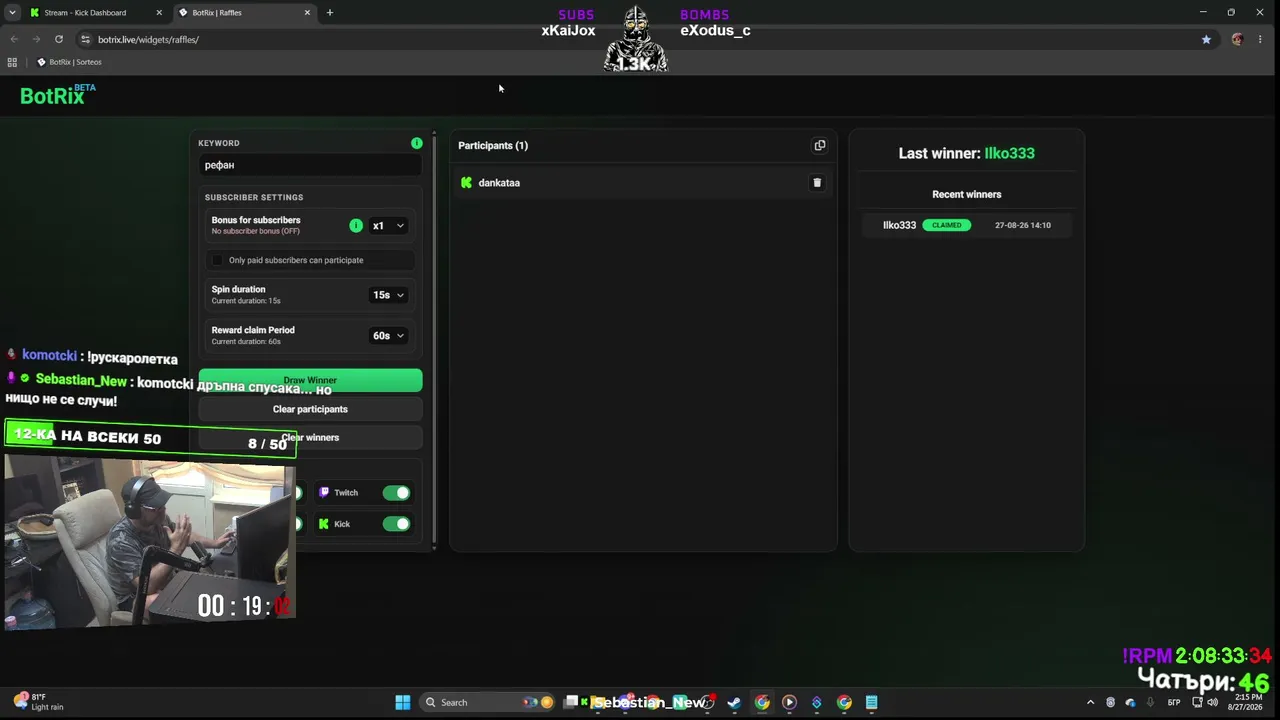Click the browser address bar URL

pyautogui.click(x=148, y=39)
